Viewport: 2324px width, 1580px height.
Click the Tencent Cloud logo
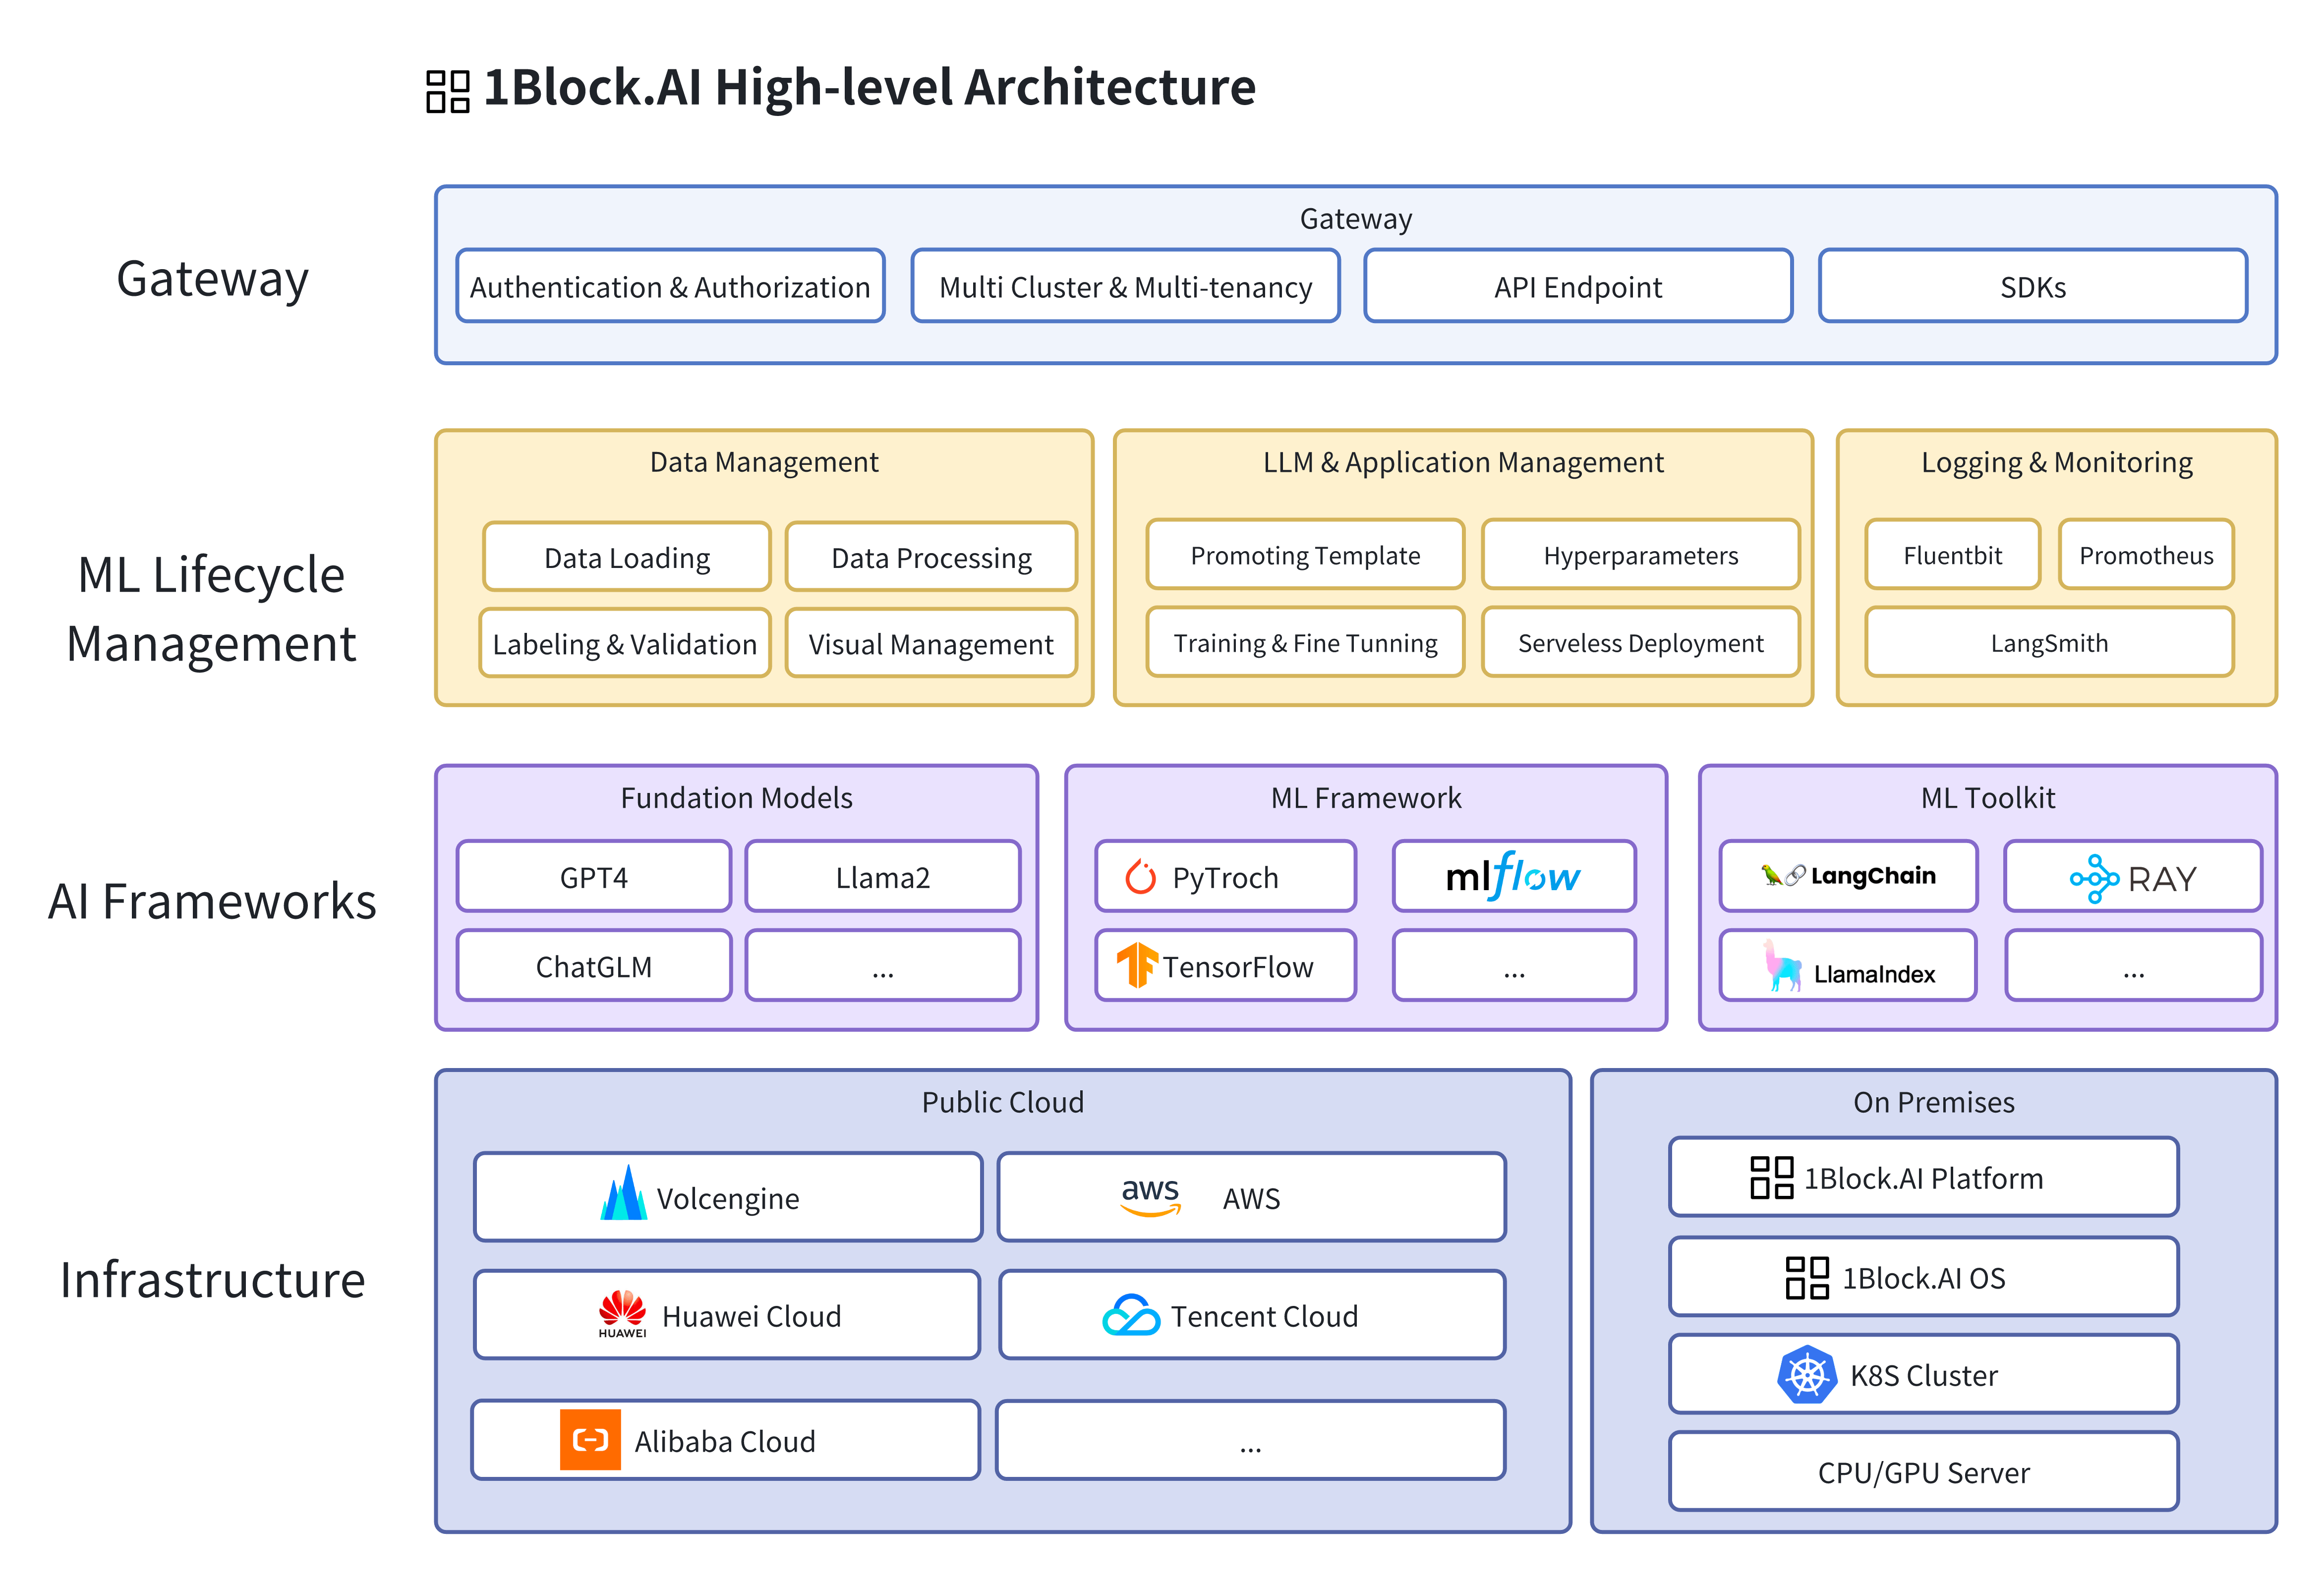[1131, 1315]
